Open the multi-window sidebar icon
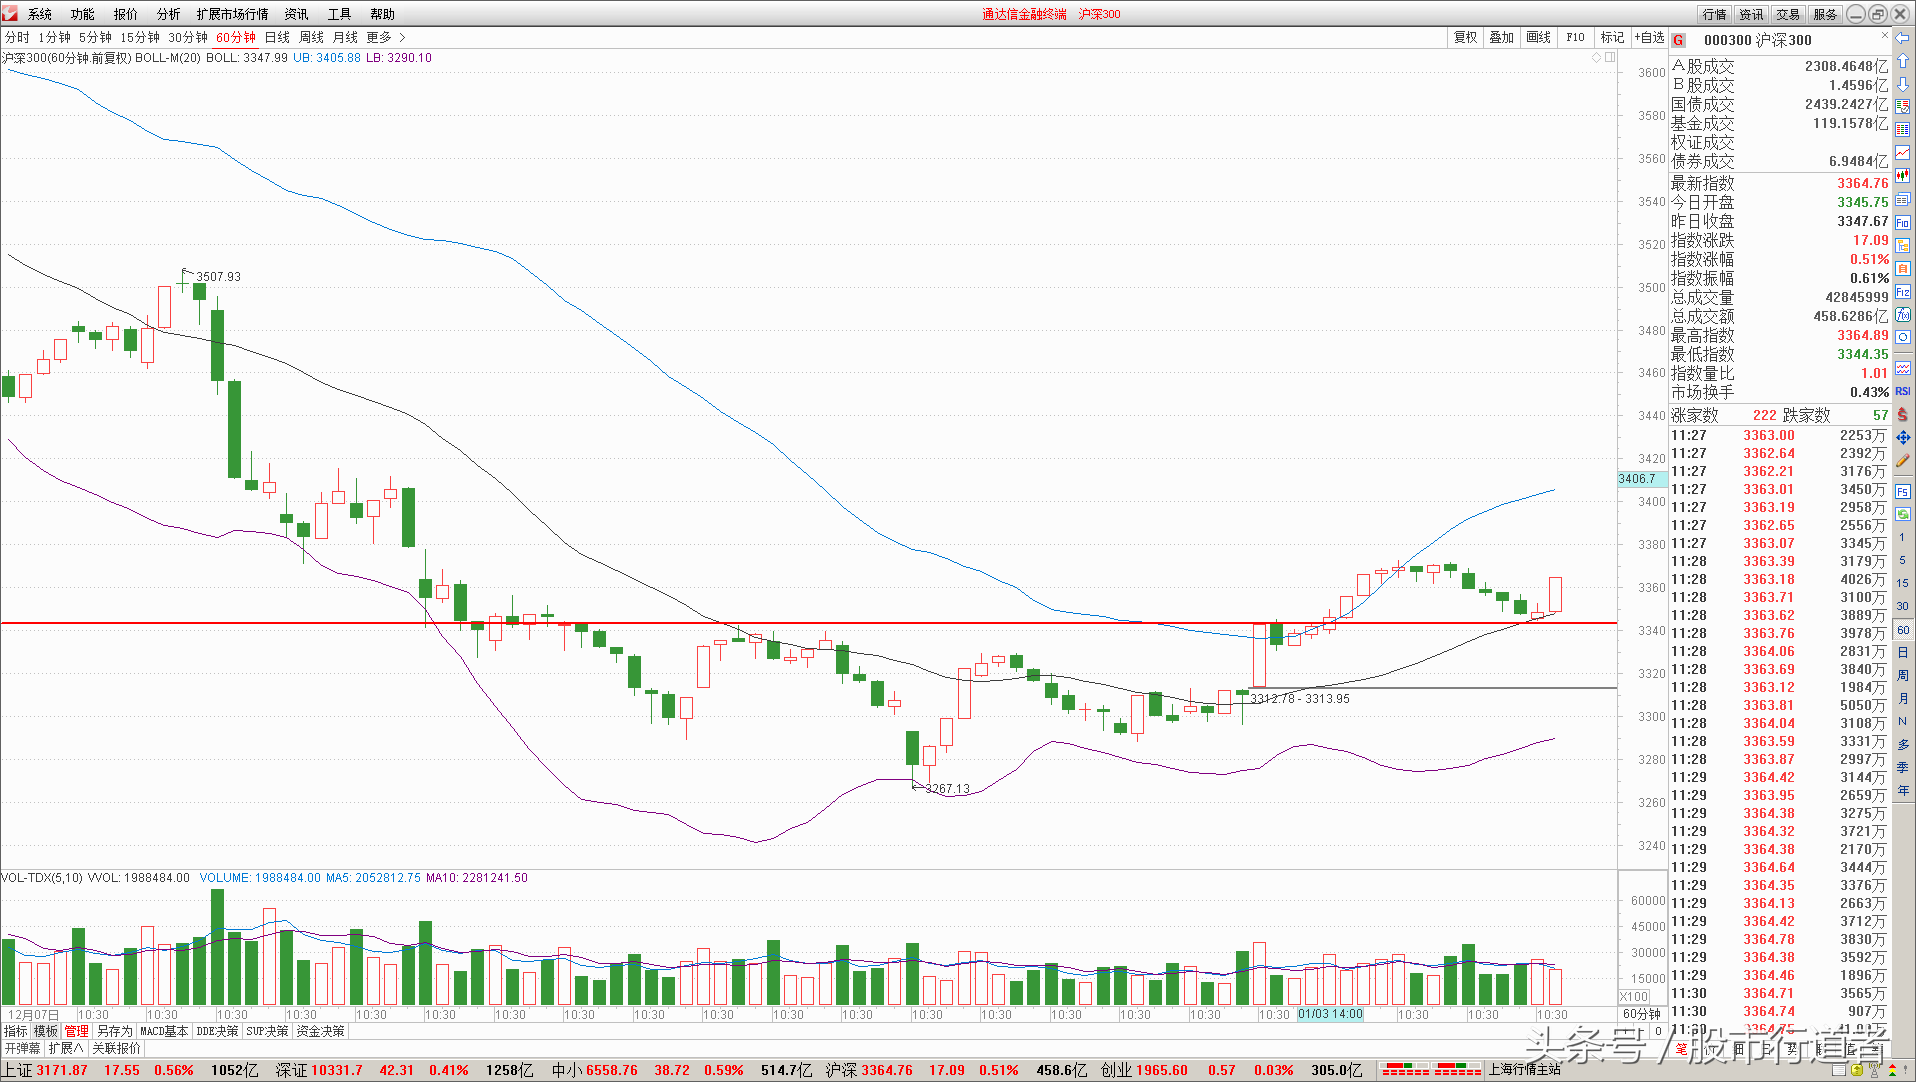 1903,199
